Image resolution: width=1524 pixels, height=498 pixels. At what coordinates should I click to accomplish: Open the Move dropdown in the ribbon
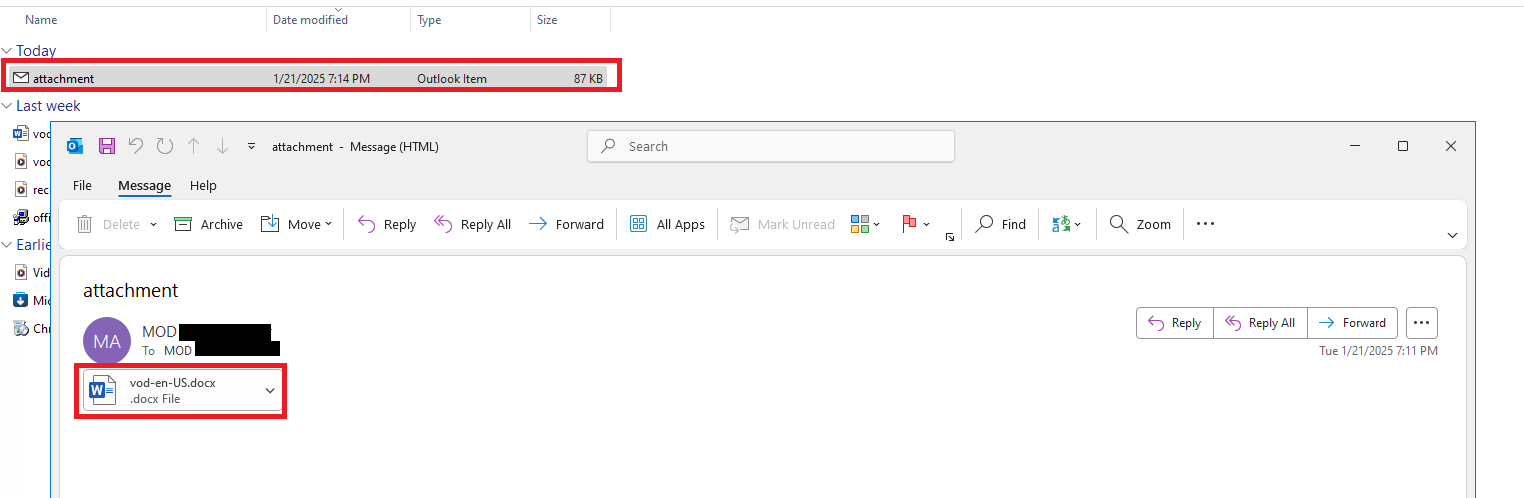(x=296, y=224)
